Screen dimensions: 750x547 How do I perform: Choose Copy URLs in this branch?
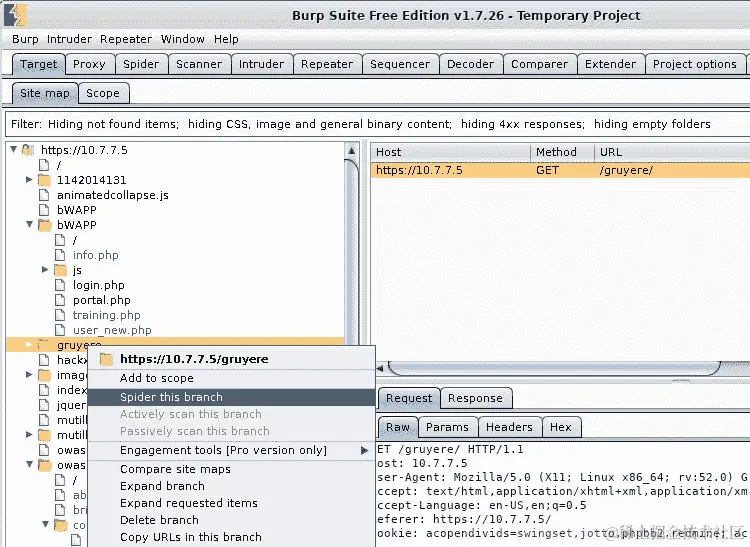(232, 537)
